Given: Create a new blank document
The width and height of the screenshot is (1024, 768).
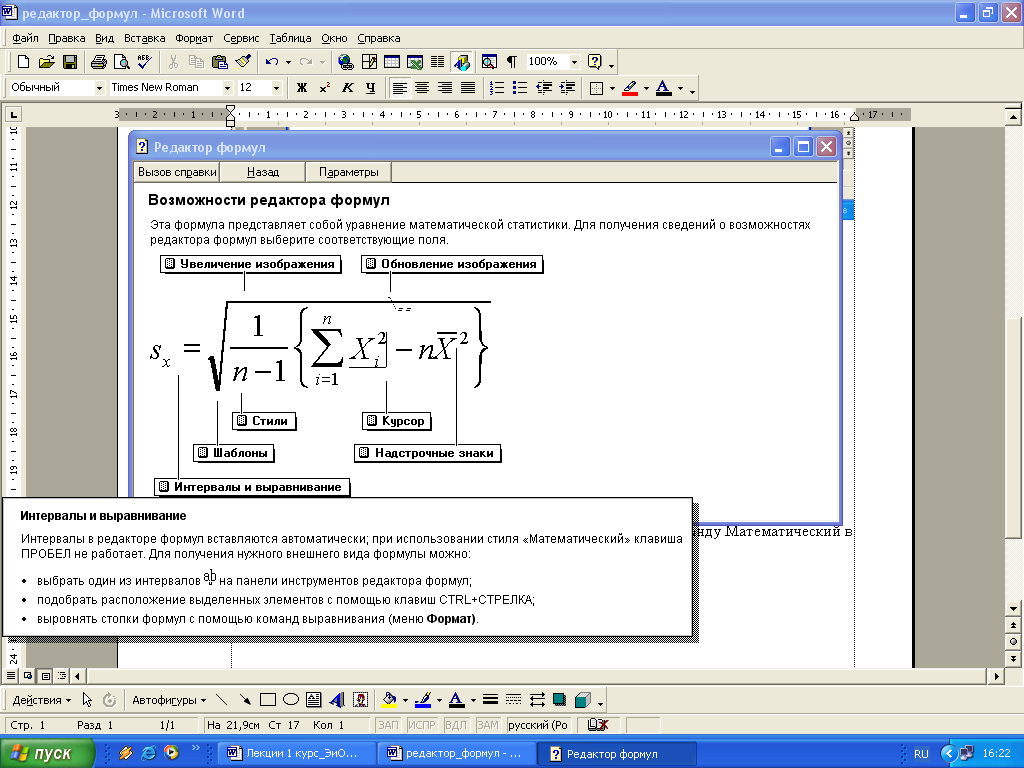Looking at the screenshot, I should tap(24, 62).
